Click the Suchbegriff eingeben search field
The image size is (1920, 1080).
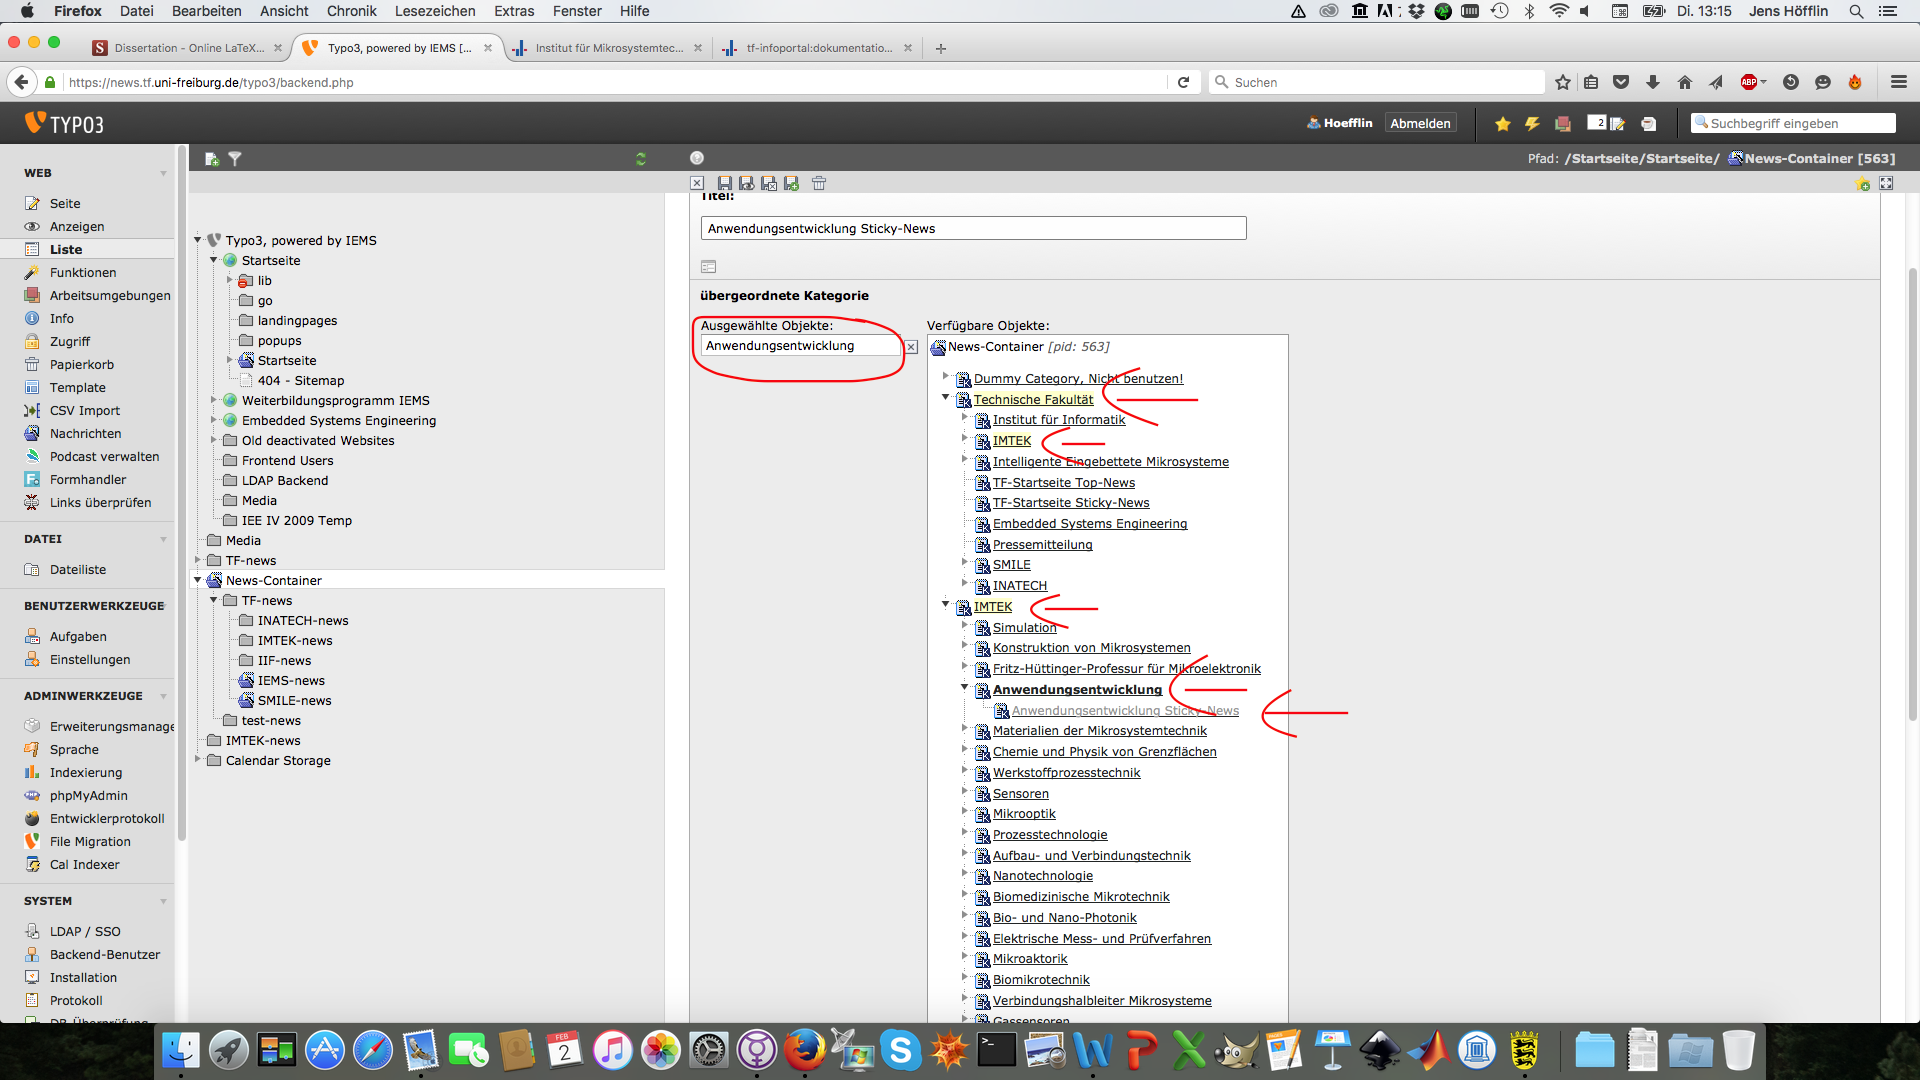coord(1793,124)
